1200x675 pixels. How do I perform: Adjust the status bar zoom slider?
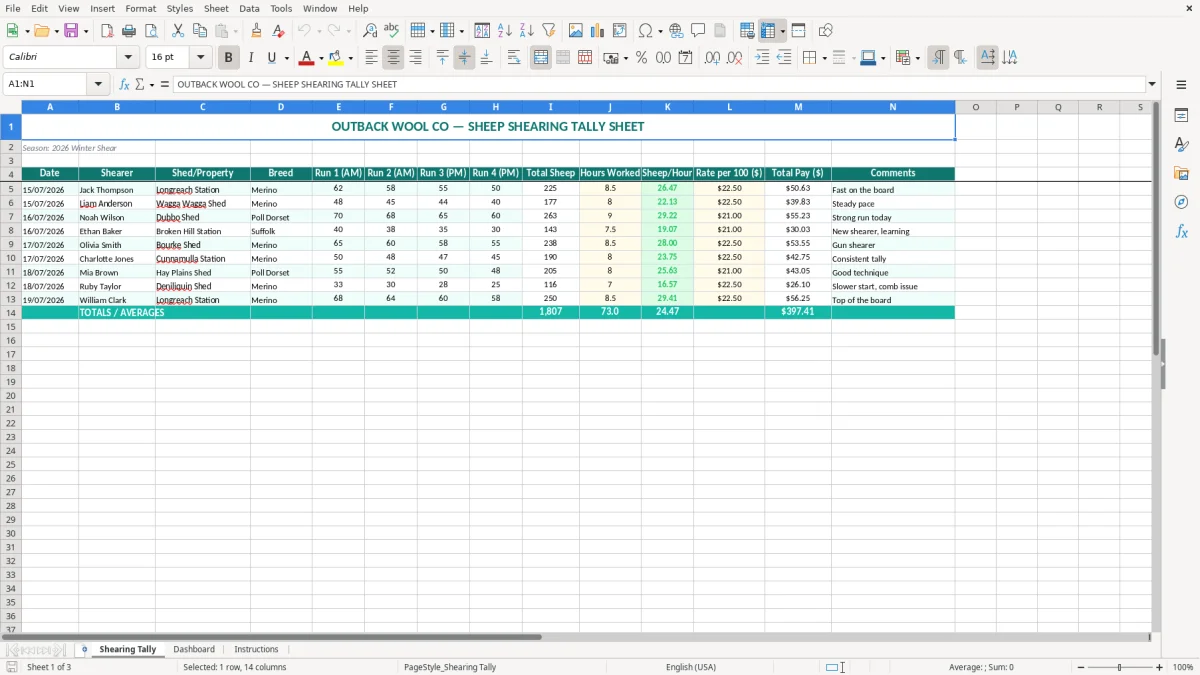click(1118, 667)
